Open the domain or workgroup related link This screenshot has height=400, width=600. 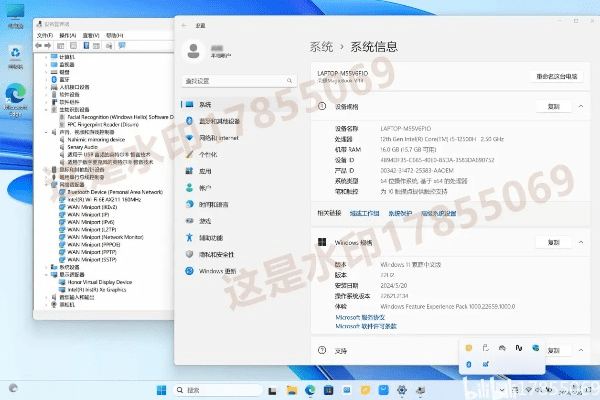coord(364,213)
